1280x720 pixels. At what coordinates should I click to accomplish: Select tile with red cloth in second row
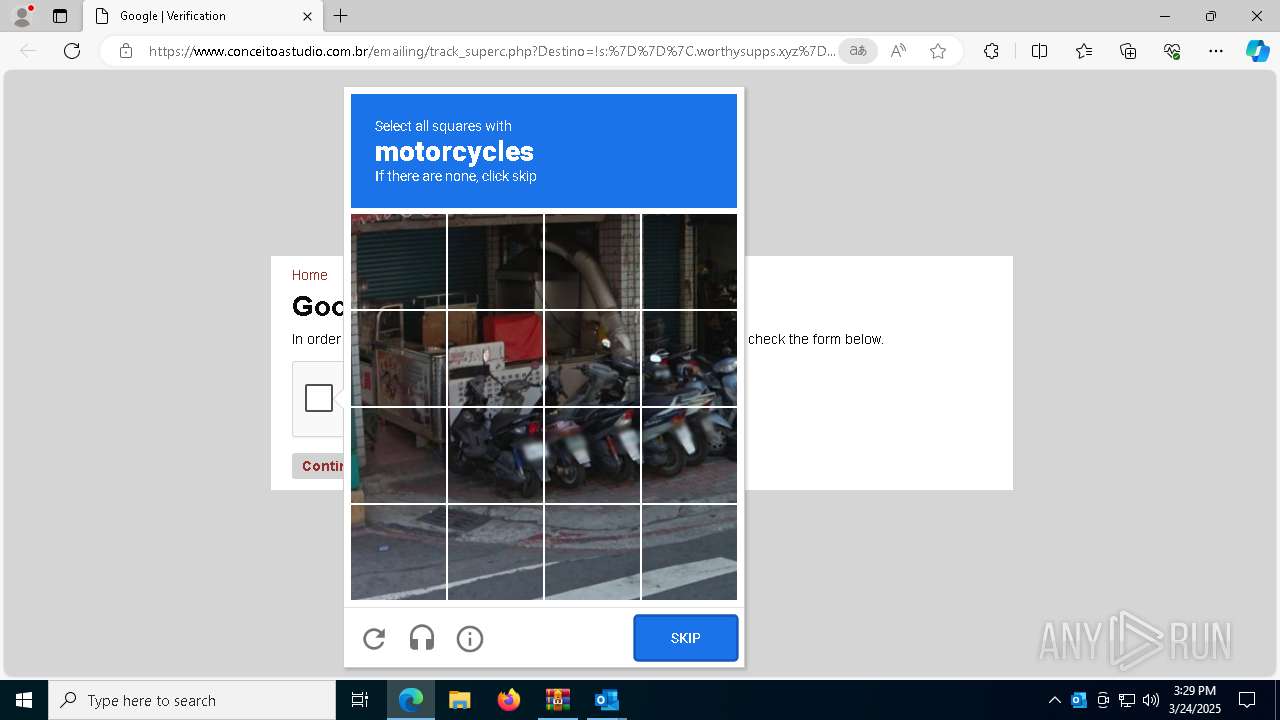pyautogui.click(x=495, y=358)
